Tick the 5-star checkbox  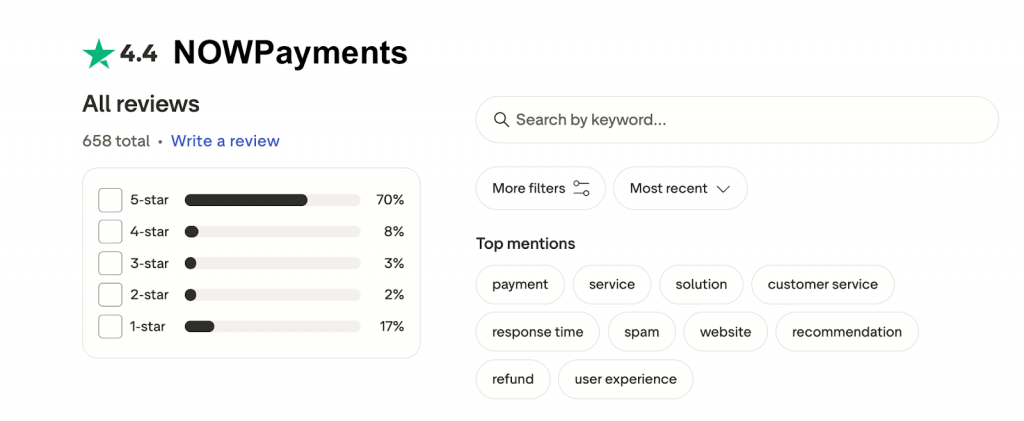click(x=110, y=200)
